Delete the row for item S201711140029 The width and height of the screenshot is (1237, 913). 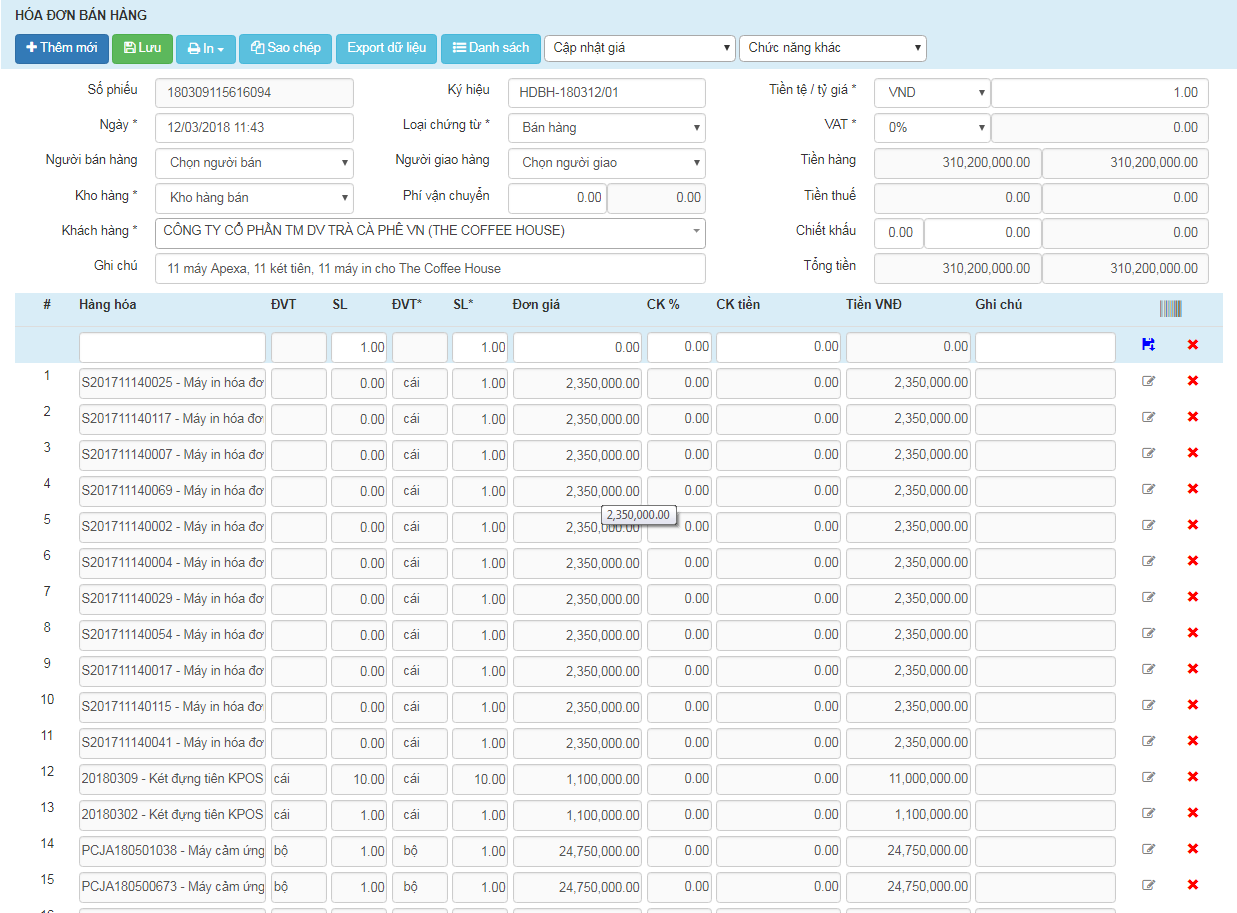[1192, 597]
